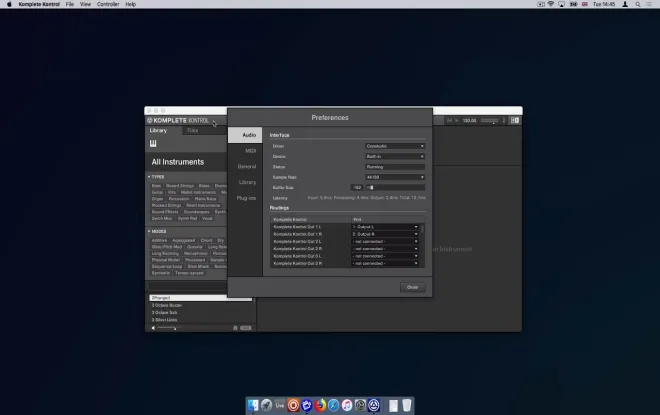
Task: Select the 3 Octave Sub preset
Action: tap(201, 313)
